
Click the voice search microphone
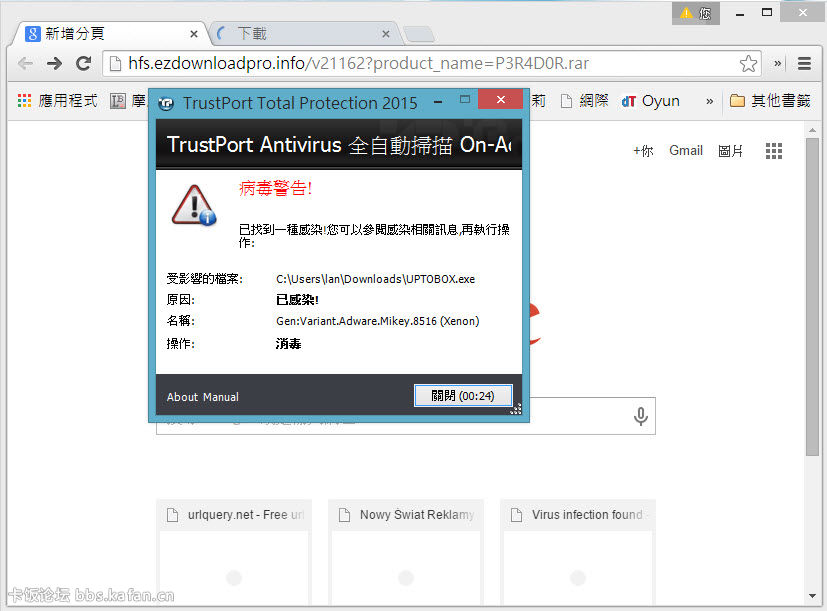click(641, 416)
